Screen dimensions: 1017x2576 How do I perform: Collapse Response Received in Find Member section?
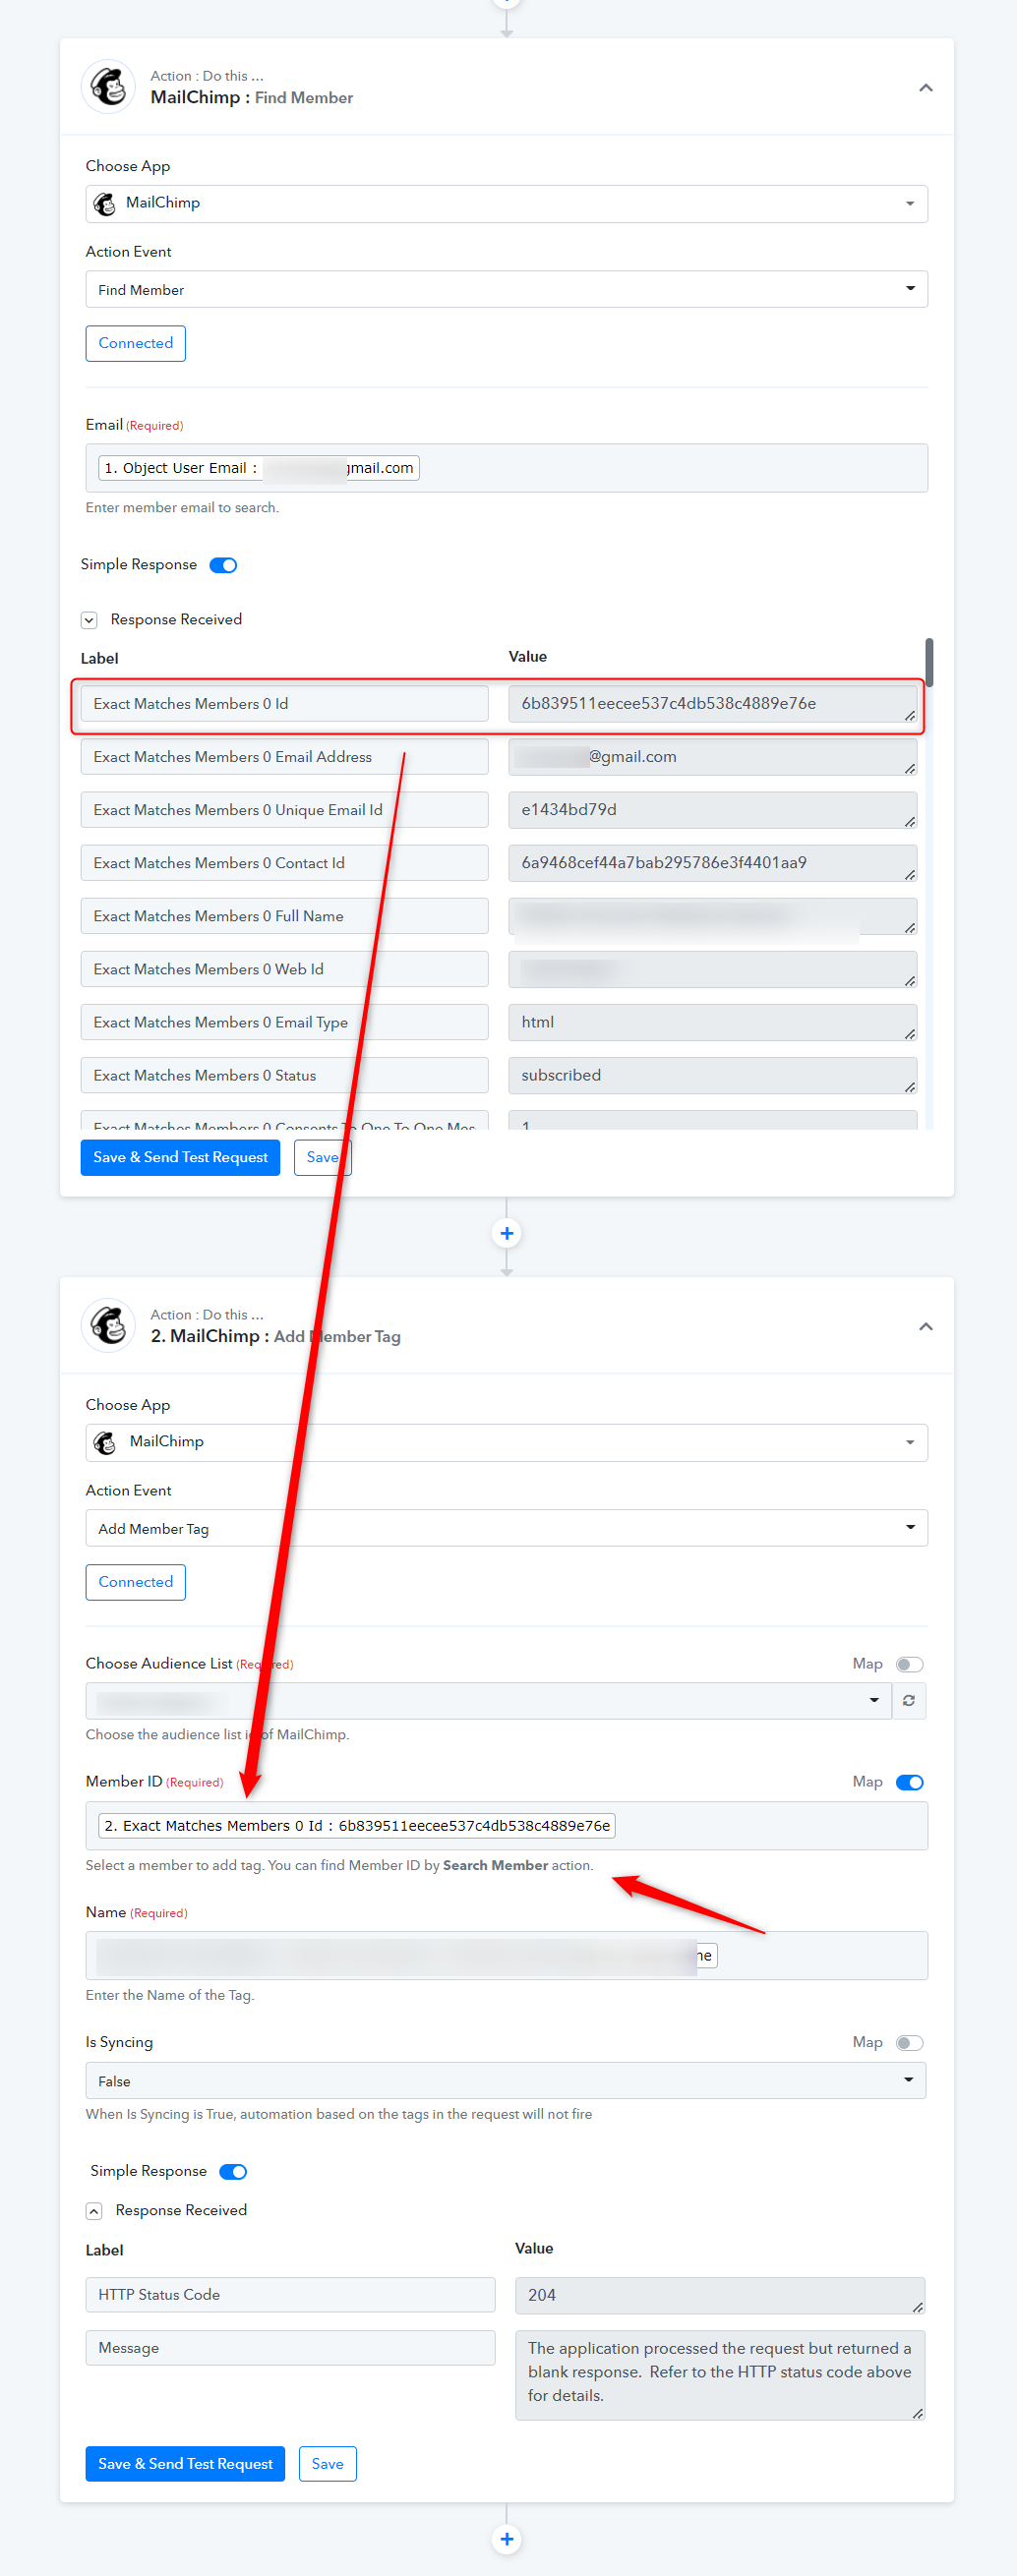(89, 620)
